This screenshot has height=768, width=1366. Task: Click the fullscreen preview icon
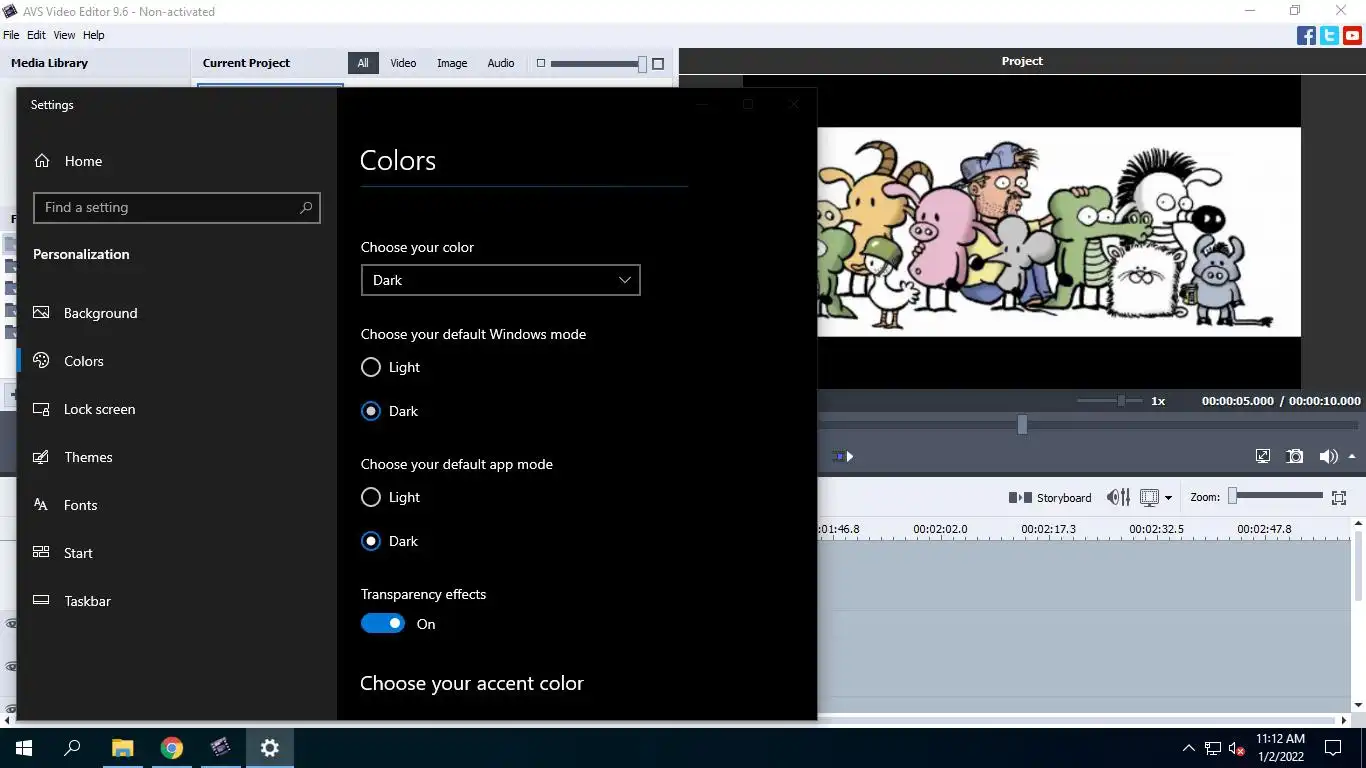click(x=1263, y=456)
